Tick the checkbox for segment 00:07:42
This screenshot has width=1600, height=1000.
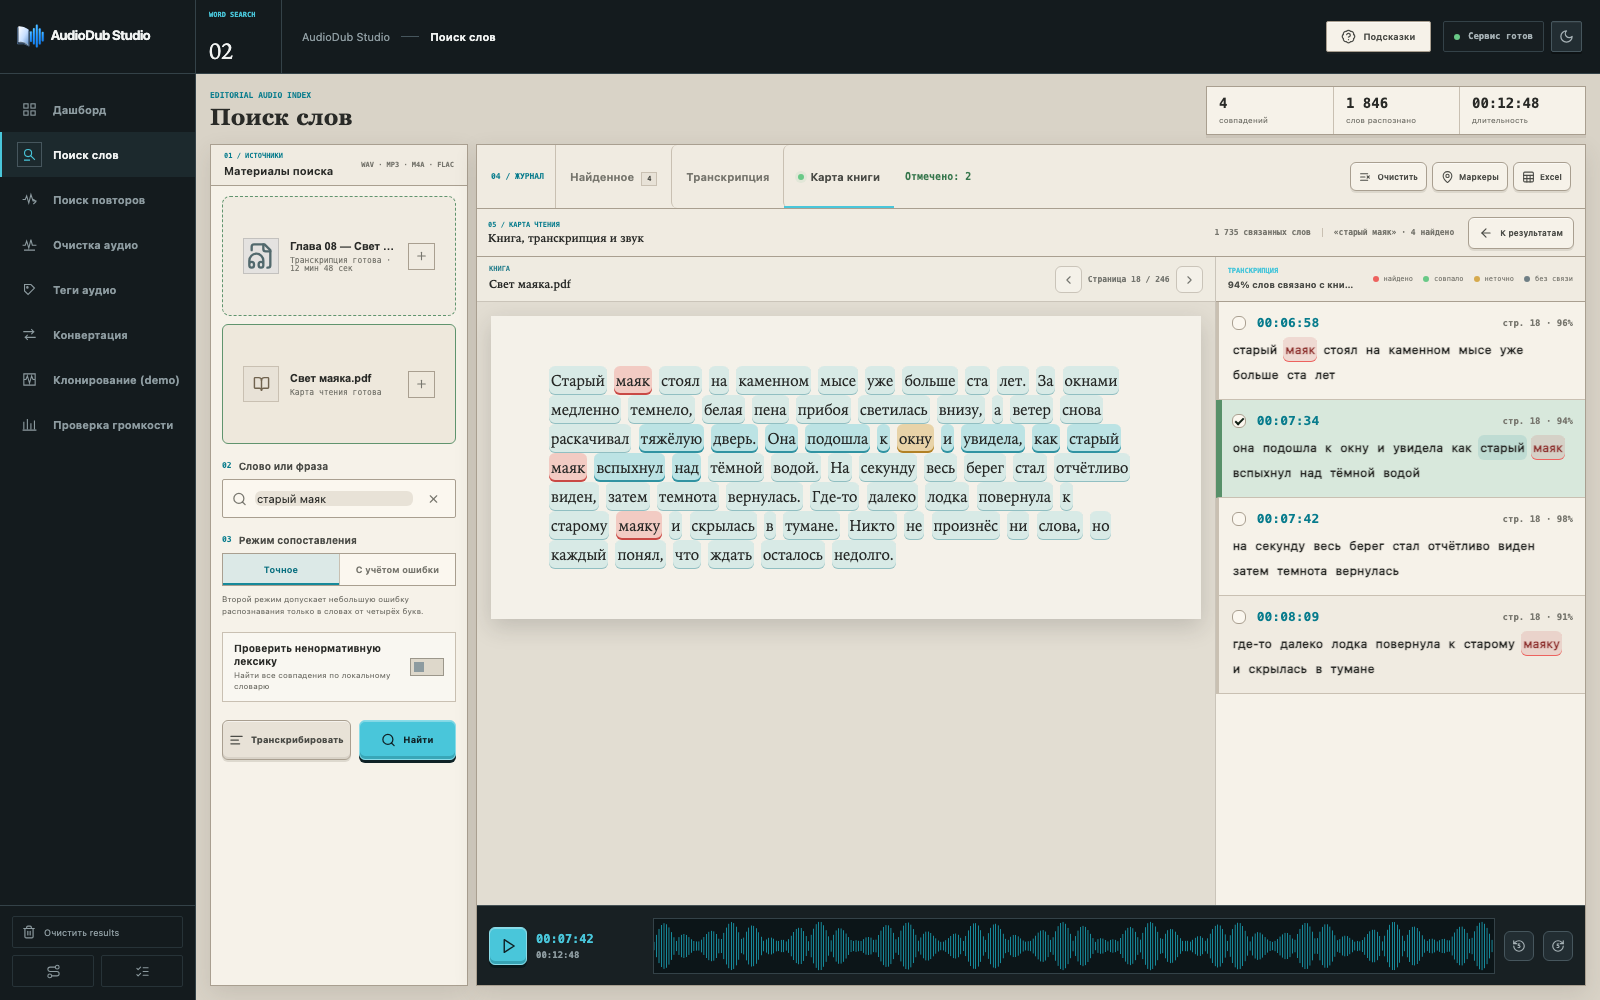(1239, 519)
